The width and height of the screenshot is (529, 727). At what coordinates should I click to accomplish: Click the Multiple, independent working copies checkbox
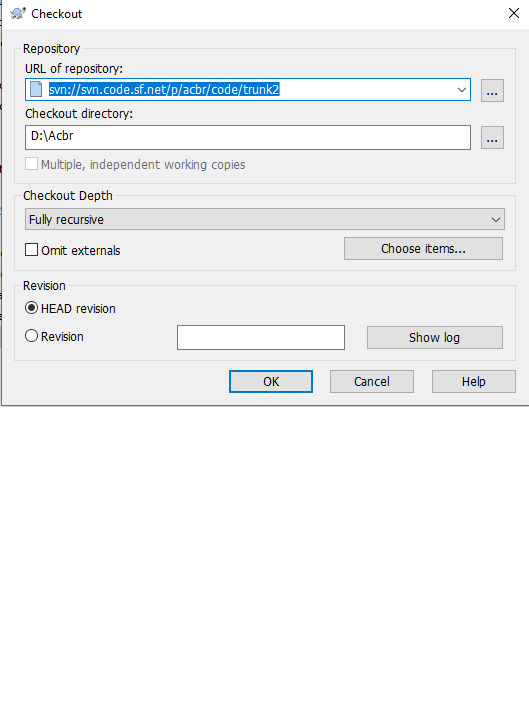(x=32, y=164)
